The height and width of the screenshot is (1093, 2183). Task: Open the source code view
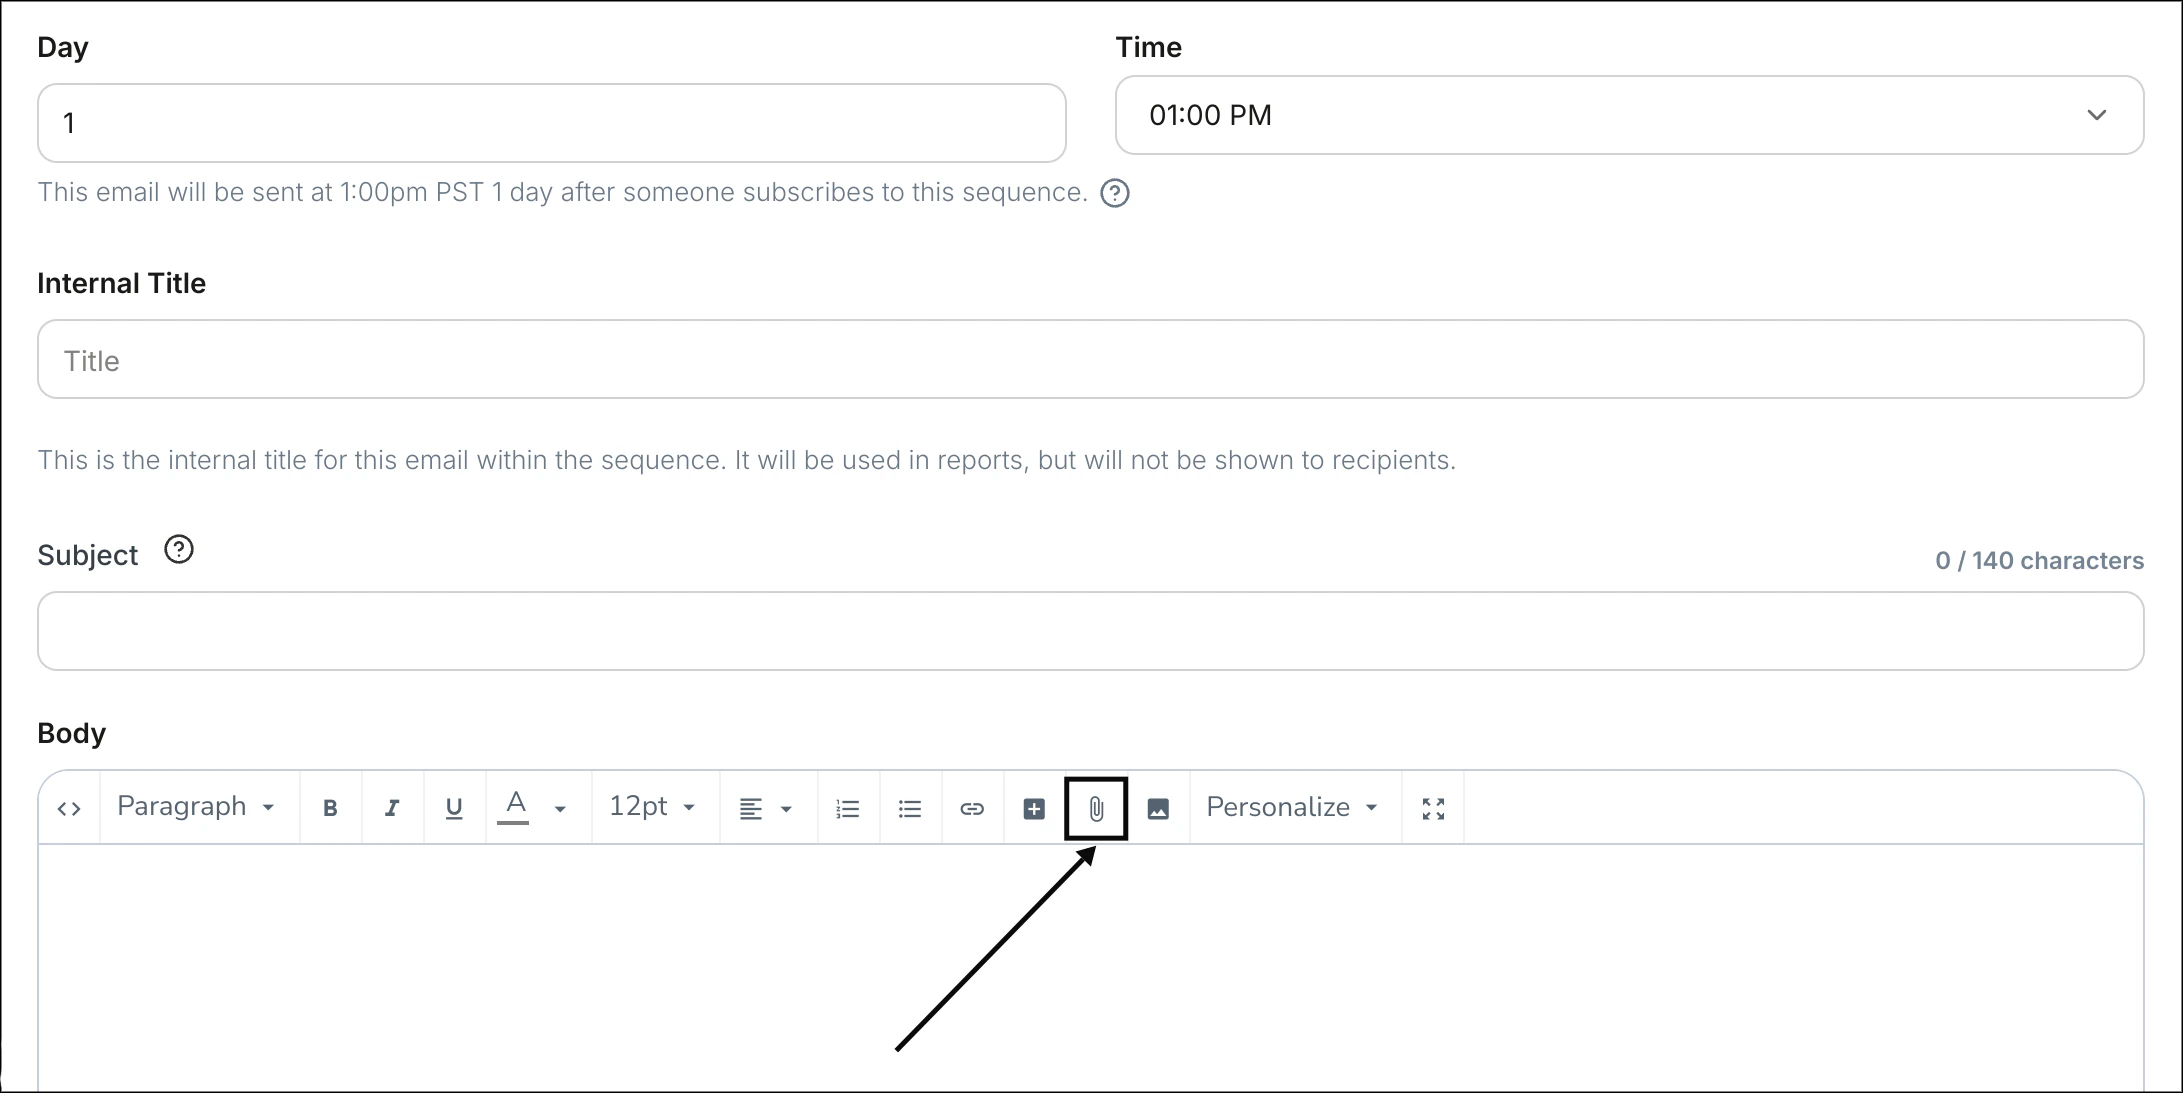tap(69, 807)
